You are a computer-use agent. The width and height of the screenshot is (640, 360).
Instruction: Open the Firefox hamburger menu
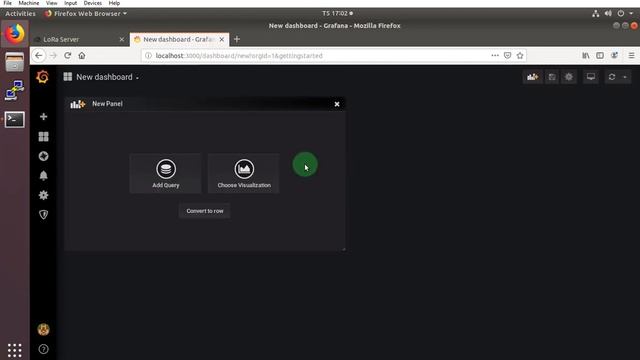pos(631,56)
